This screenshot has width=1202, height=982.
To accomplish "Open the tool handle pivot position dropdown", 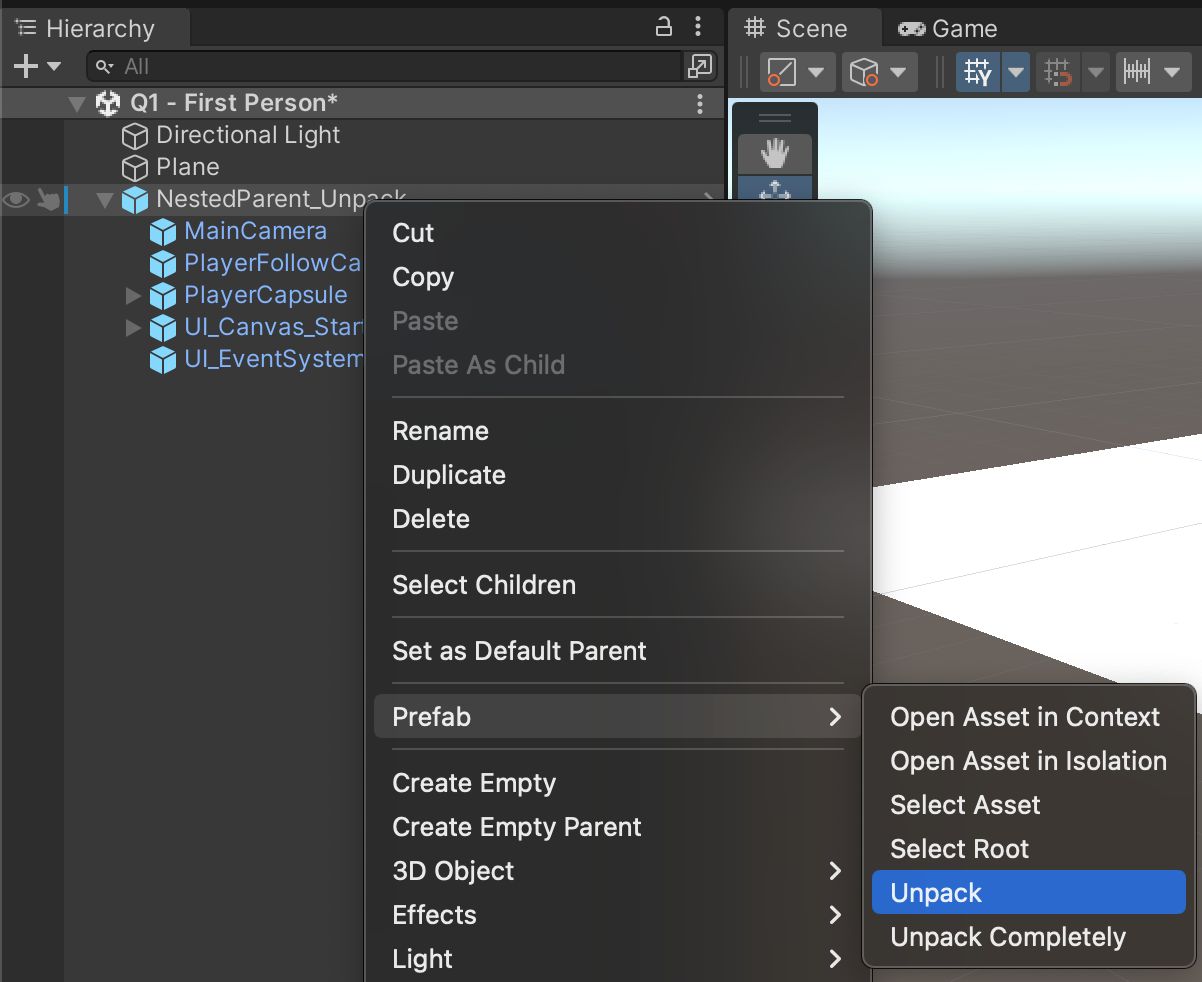I will 796,72.
